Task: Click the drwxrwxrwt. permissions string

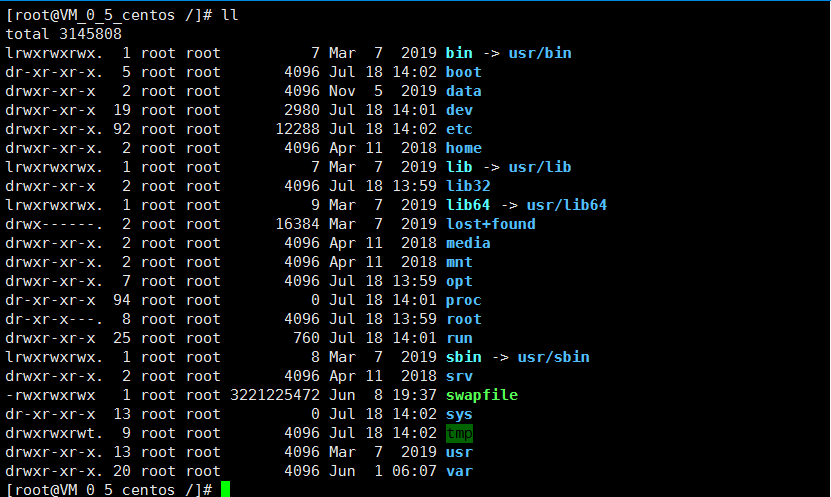Action: point(54,433)
